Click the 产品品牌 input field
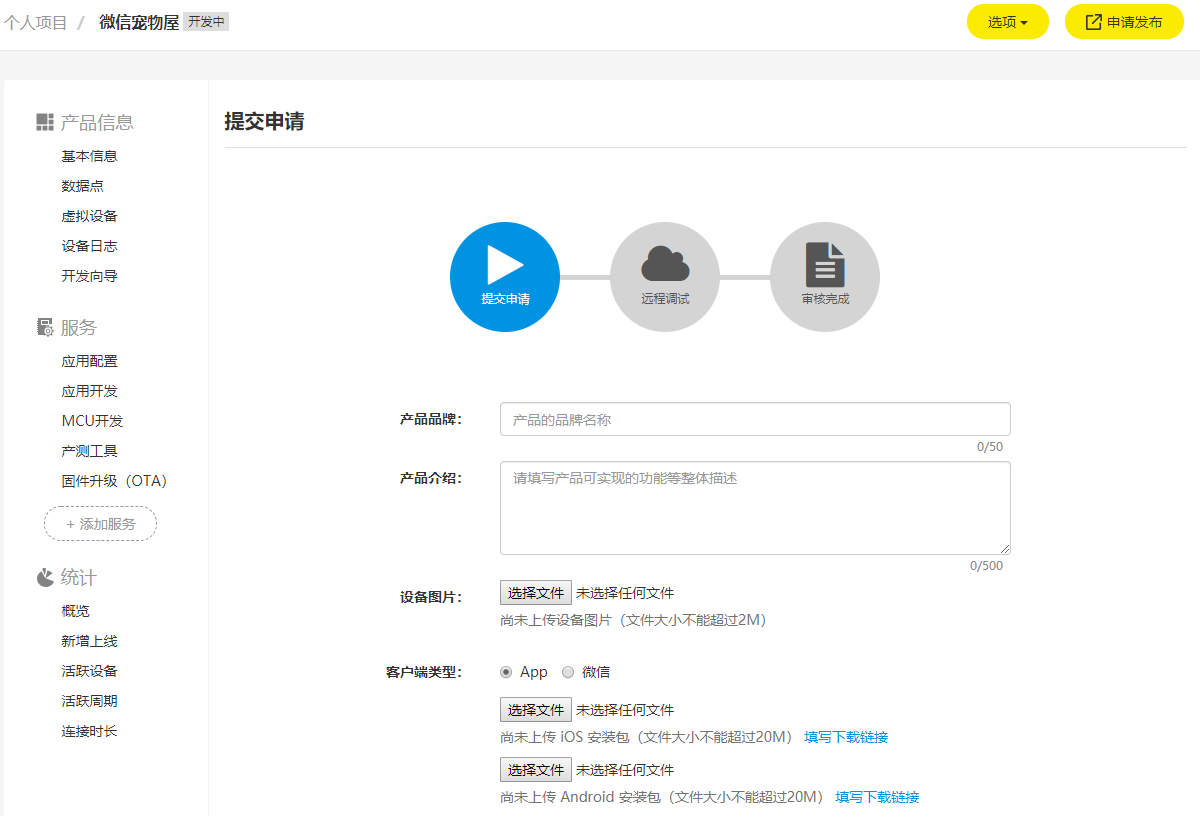This screenshot has width=1200, height=816. pyautogui.click(x=754, y=418)
